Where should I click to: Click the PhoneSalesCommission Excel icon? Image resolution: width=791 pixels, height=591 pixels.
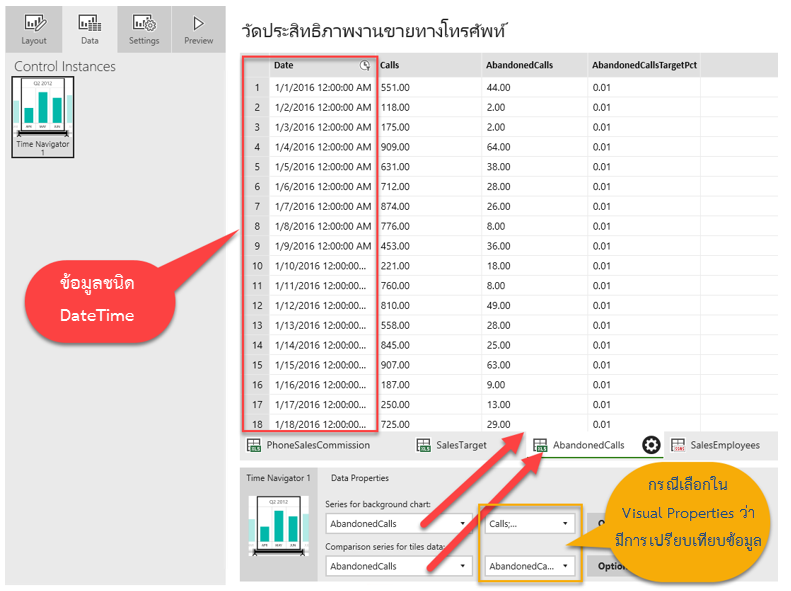pyautogui.click(x=255, y=445)
